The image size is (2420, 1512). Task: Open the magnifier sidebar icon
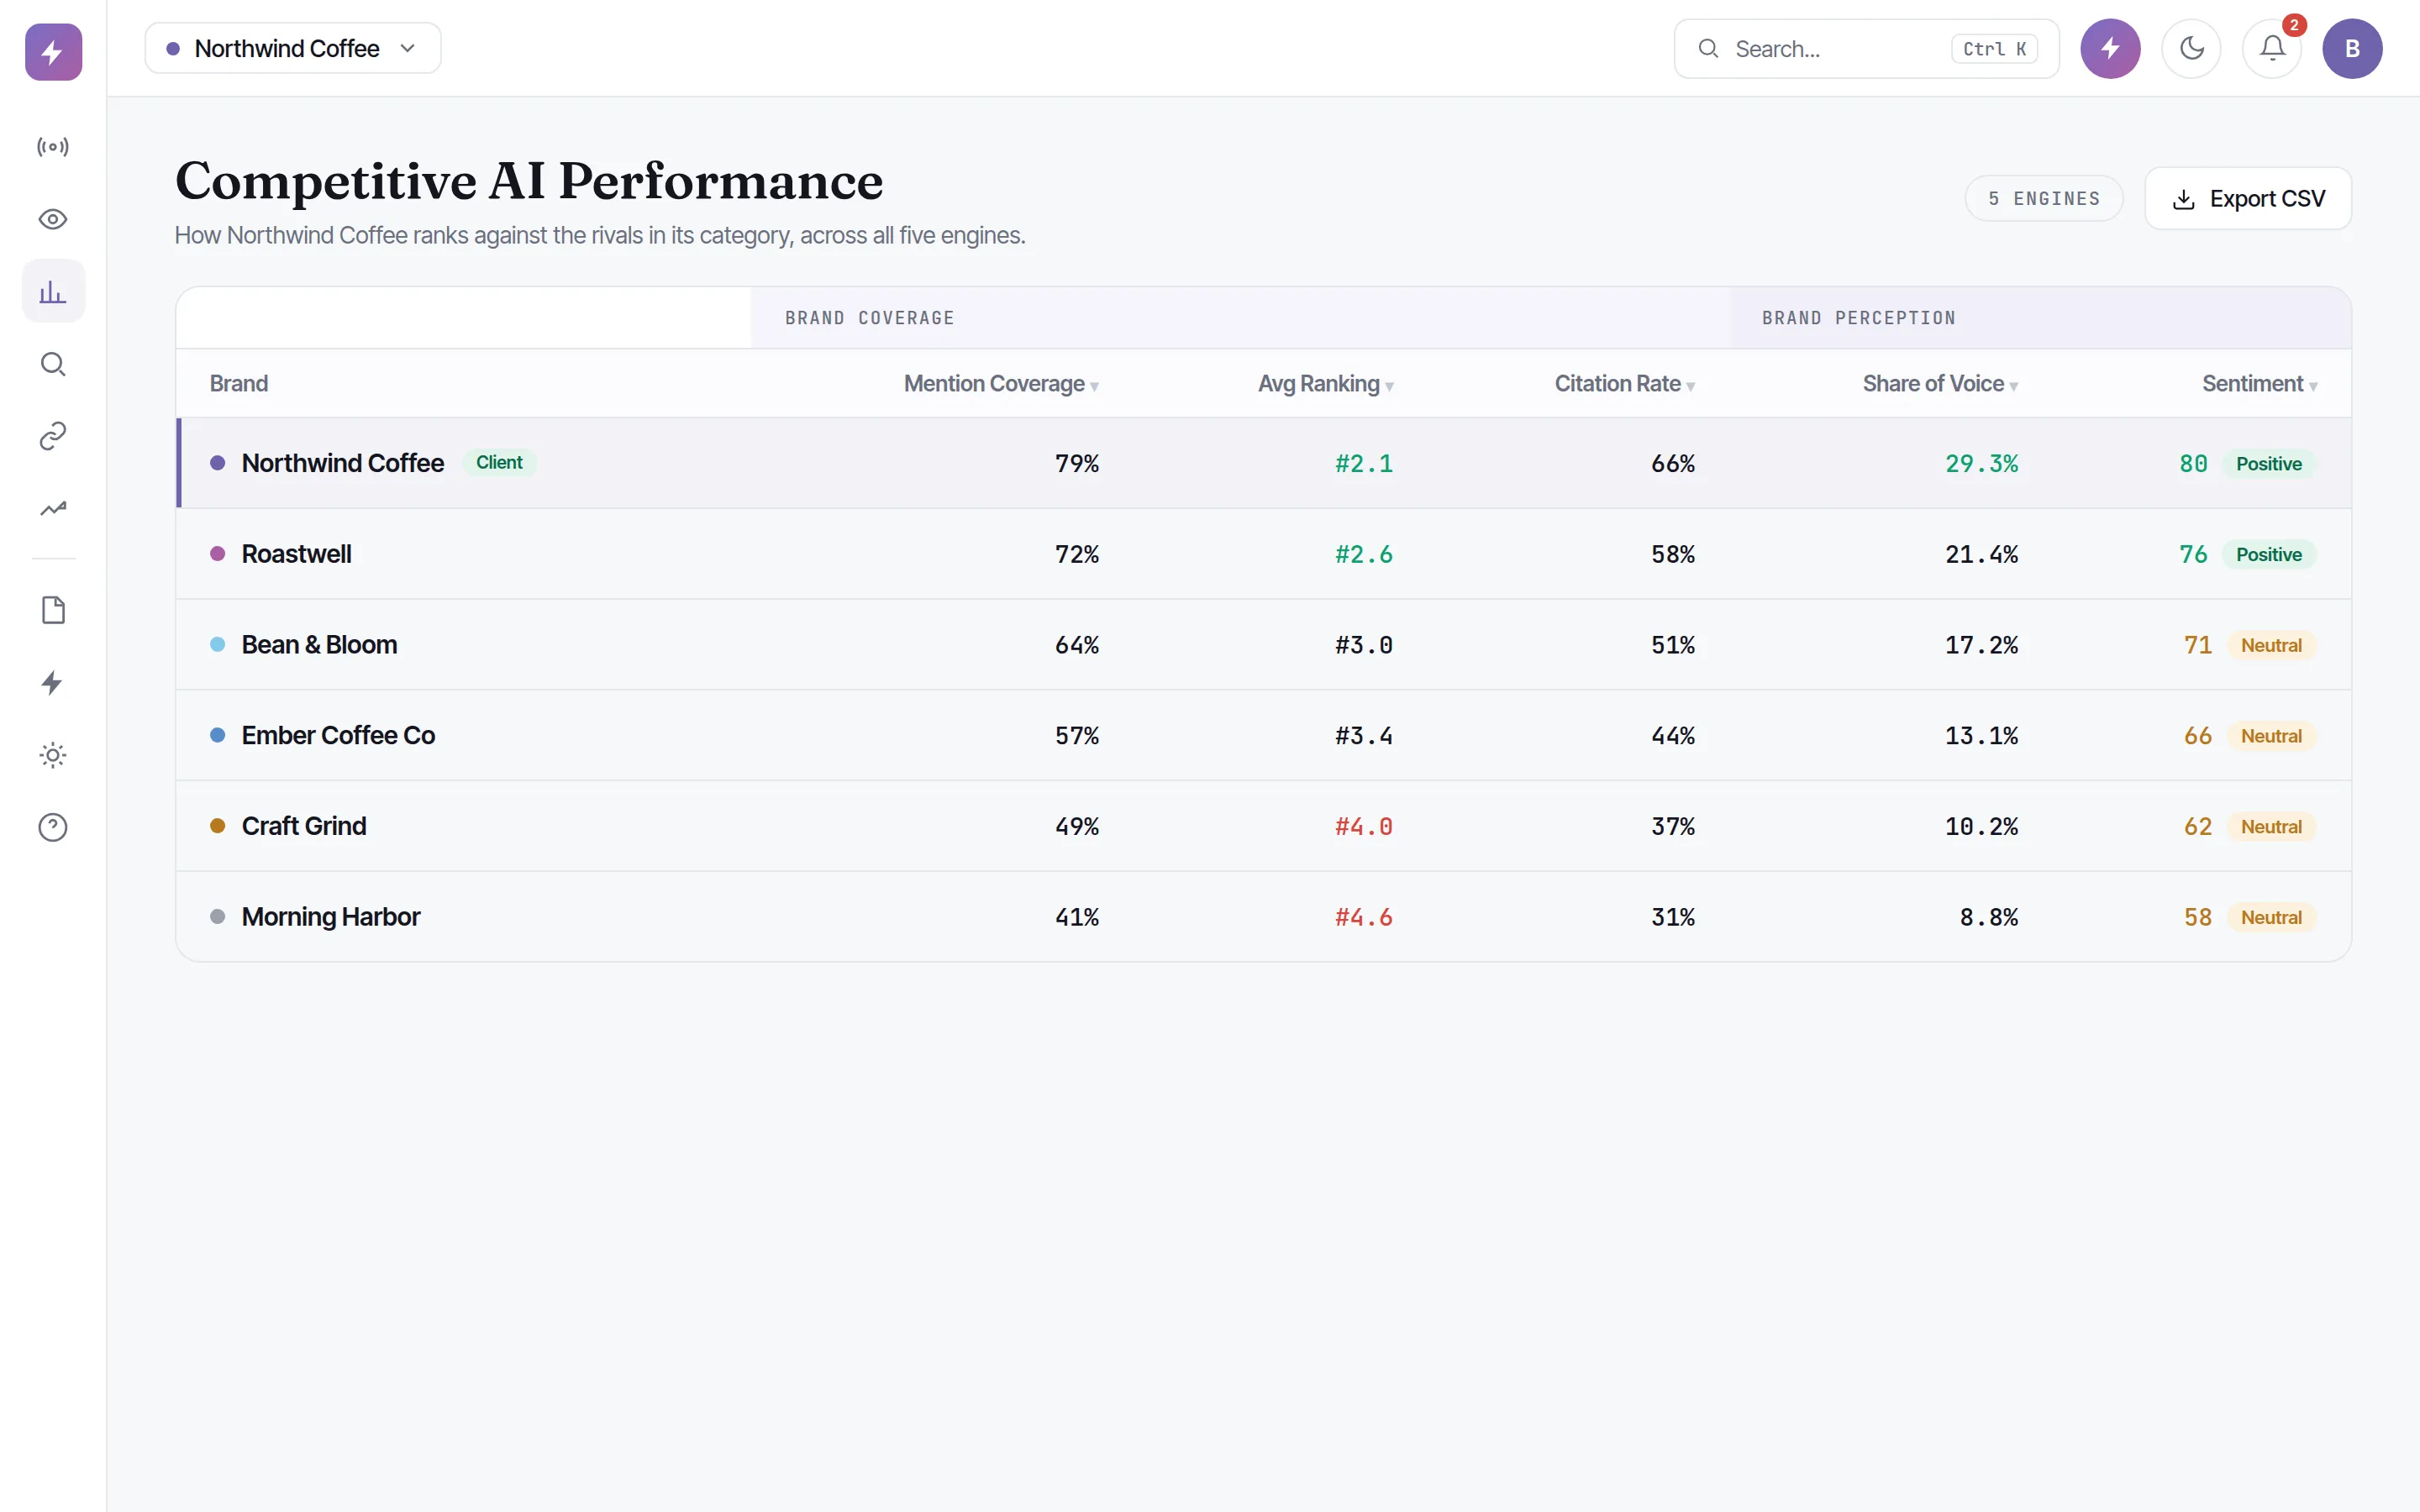pos(53,364)
